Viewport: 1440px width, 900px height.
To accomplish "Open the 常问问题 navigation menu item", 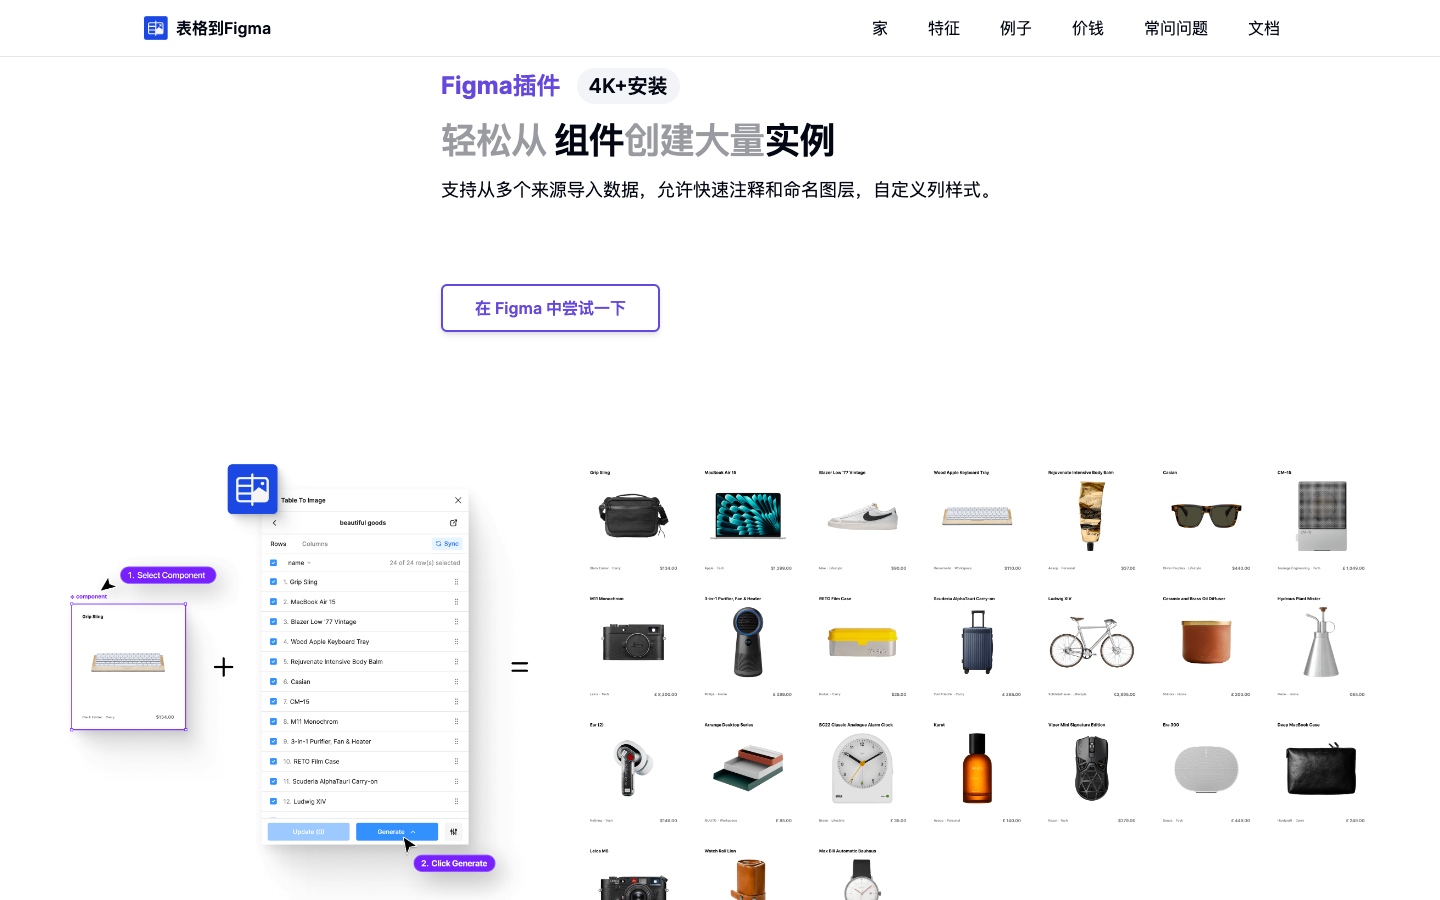I will [1175, 28].
